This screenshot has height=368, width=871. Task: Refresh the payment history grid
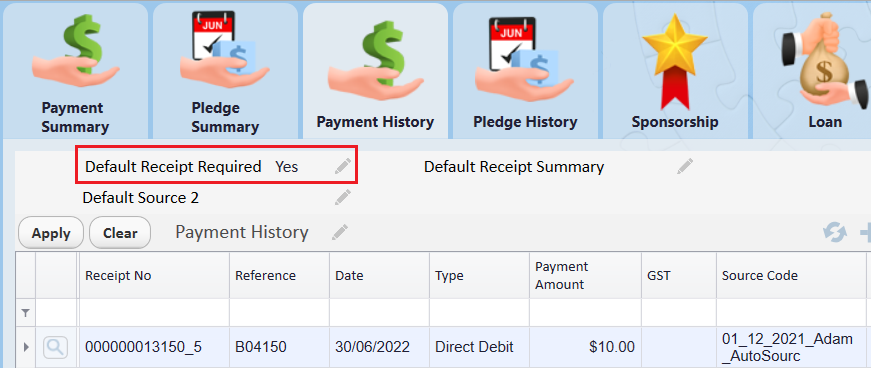coord(835,232)
